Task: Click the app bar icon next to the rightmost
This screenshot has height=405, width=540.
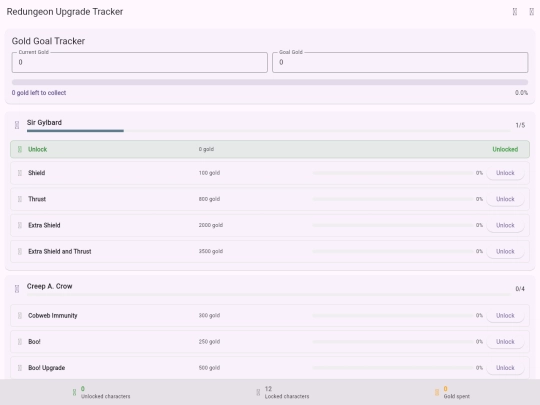Action: [x=515, y=12]
